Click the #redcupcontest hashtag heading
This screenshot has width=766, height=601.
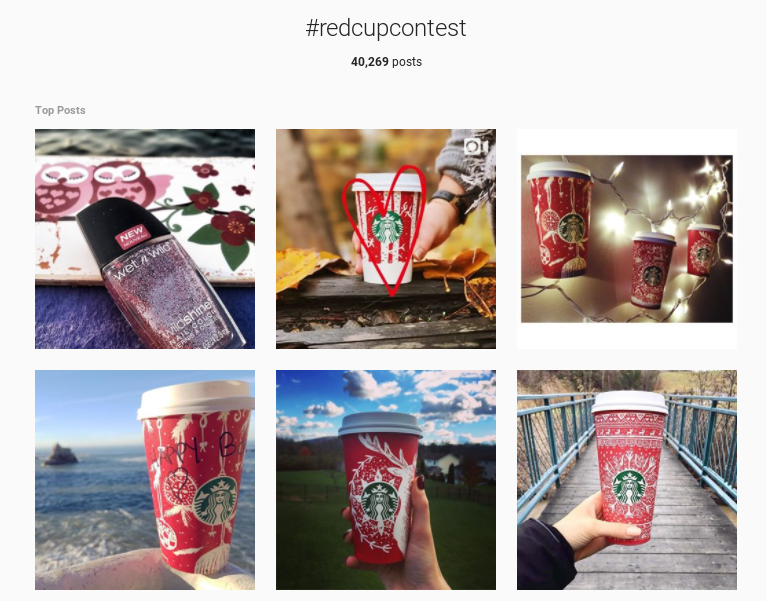[x=386, y=28]
